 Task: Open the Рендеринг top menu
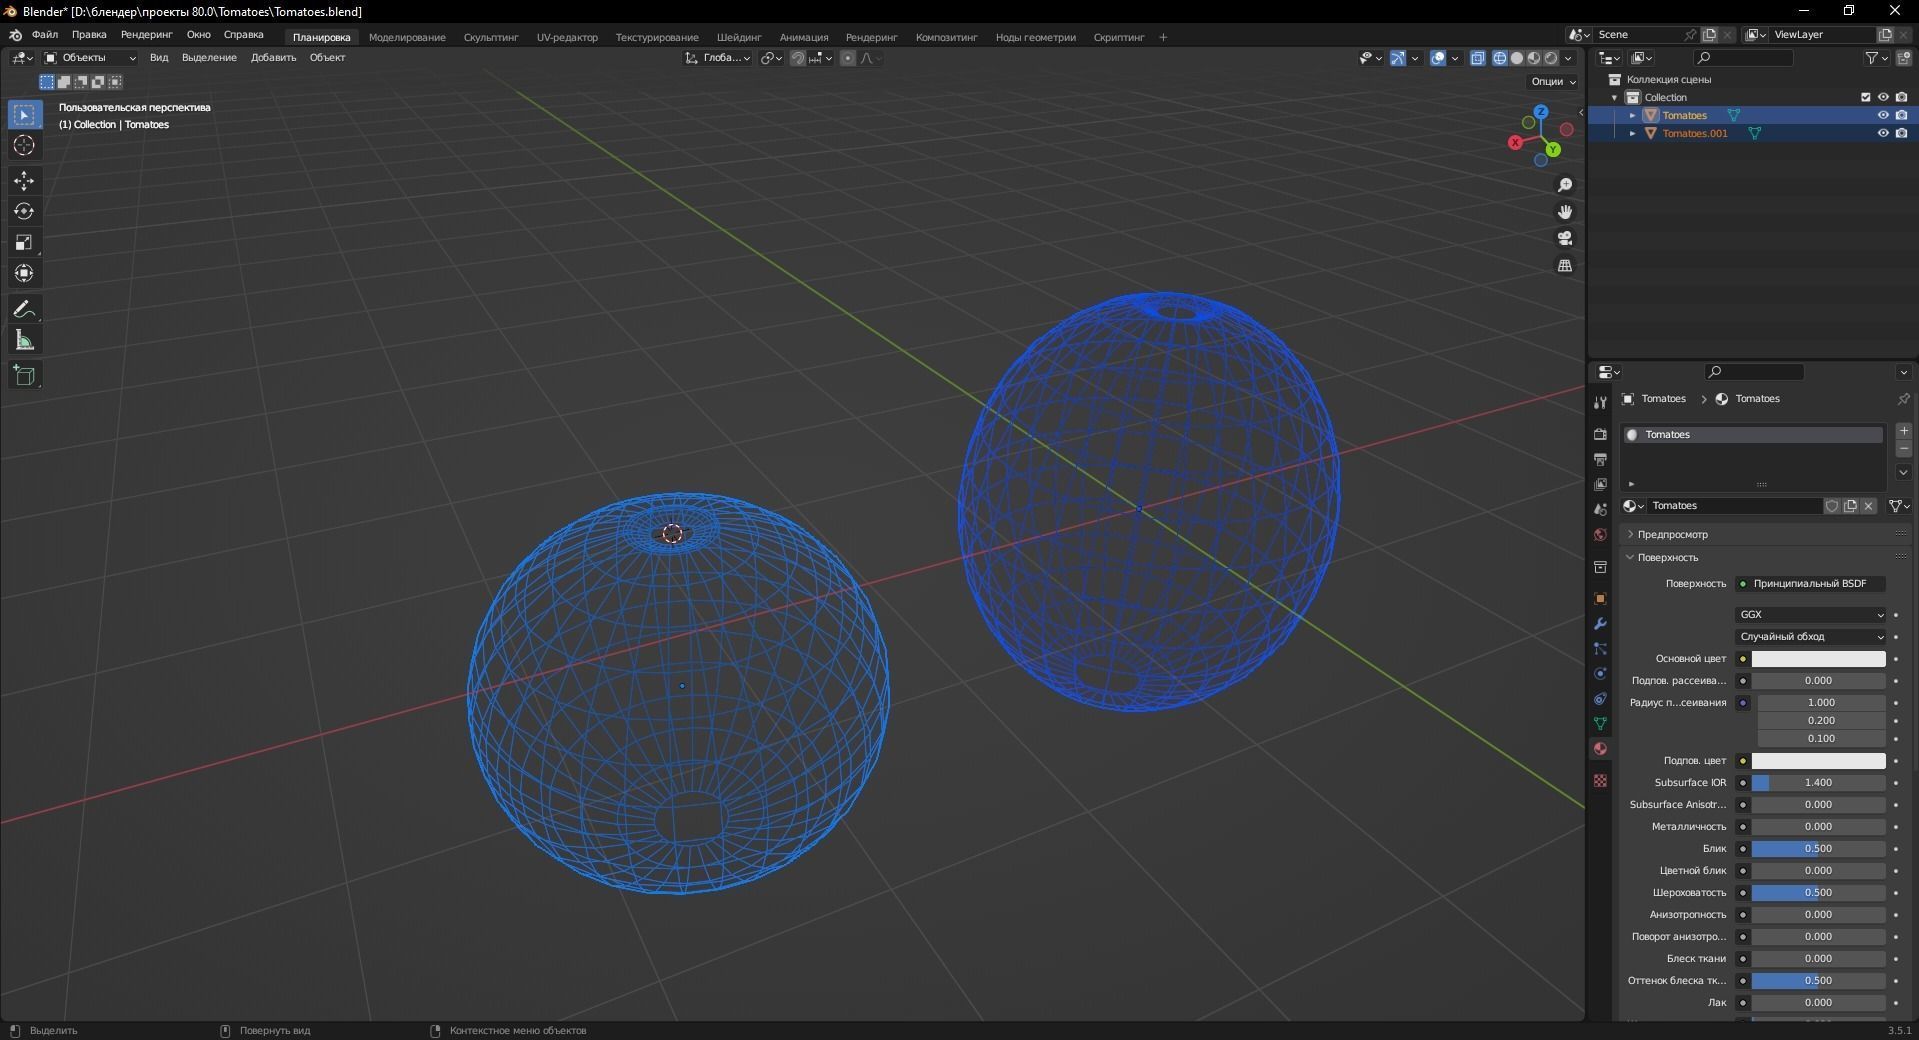(146, 35)
